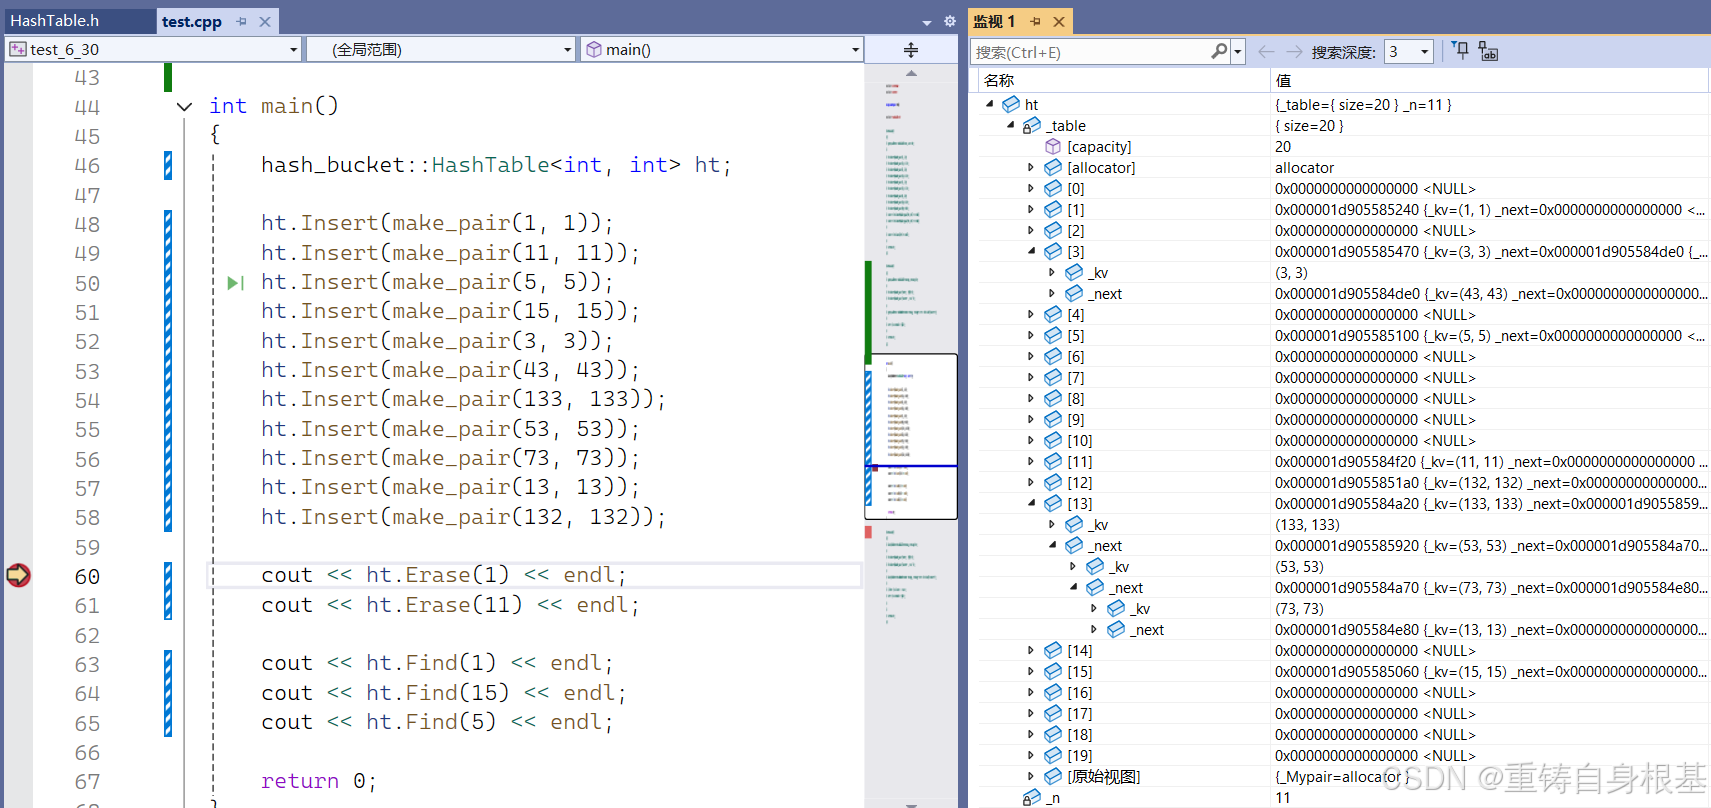Expand the [15] bucket entry
The image size is (1711, 808).
pos(1031,671)
